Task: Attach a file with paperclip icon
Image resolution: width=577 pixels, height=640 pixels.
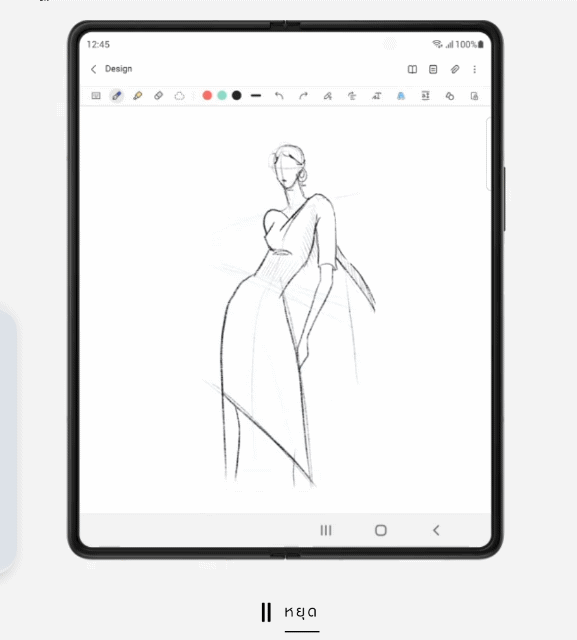Action: (455, 69)
